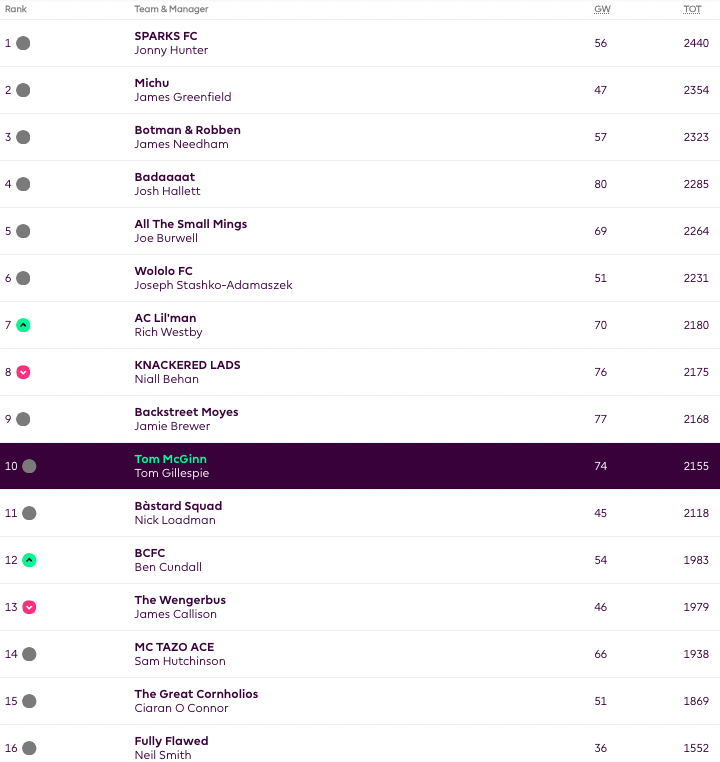The width and height of the screenshot is (720, 762).
Task: Click the Team & Manager column header
Action: 171,9
